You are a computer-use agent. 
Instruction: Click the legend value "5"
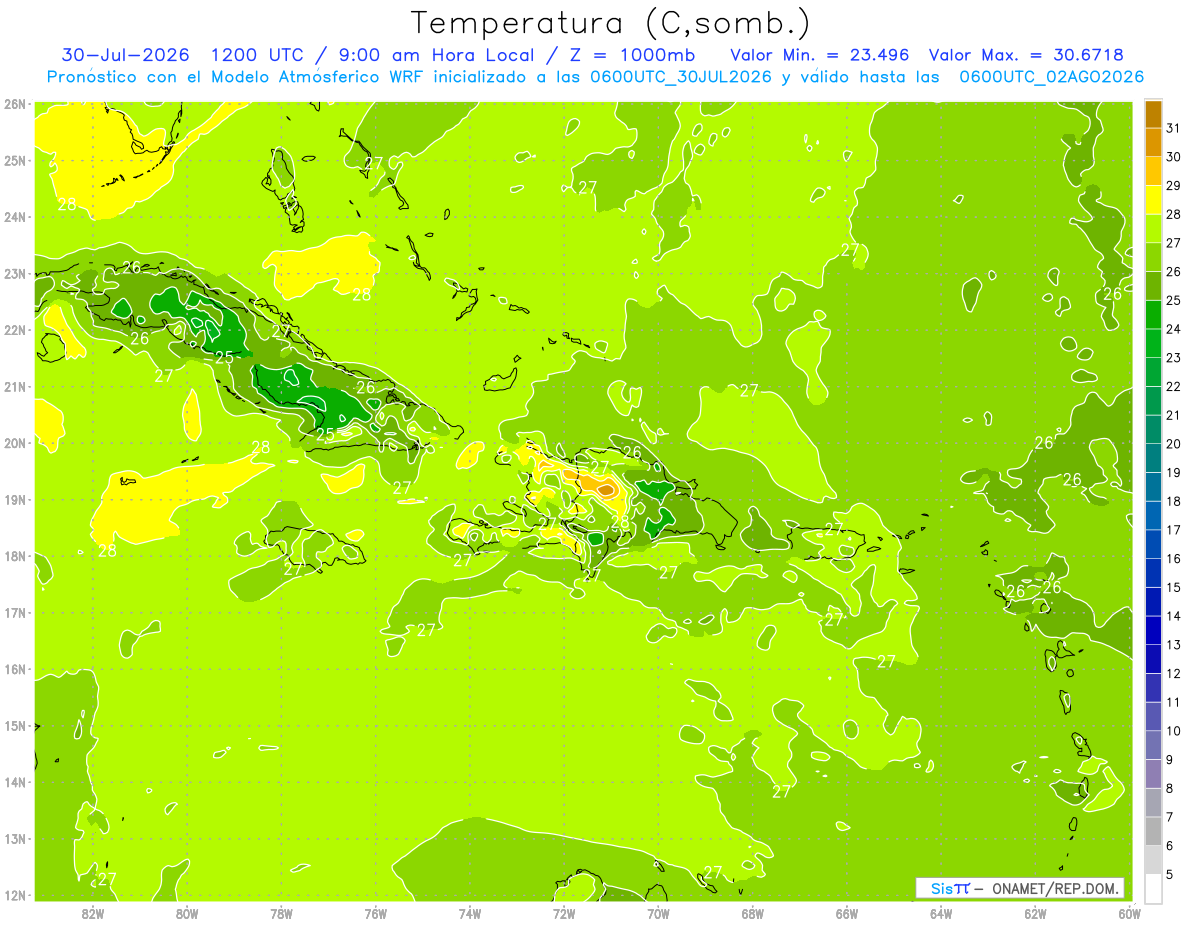(1170, 875)
